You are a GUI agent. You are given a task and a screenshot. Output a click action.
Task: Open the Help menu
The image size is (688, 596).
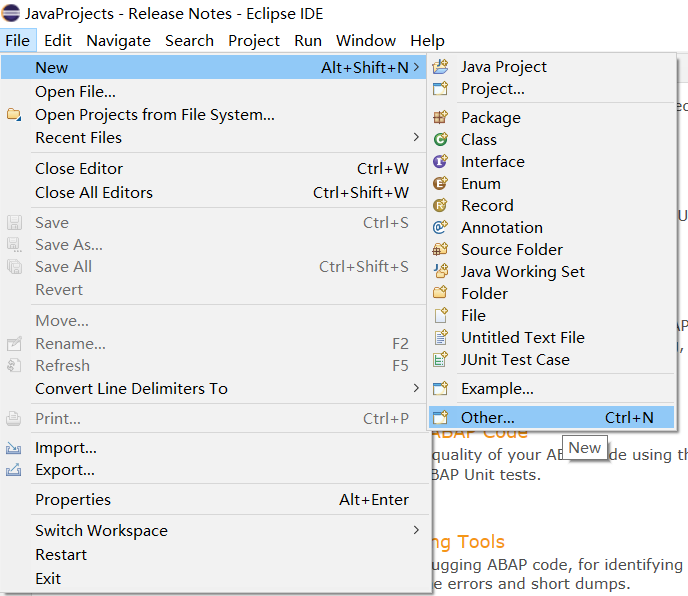(427, 41)
